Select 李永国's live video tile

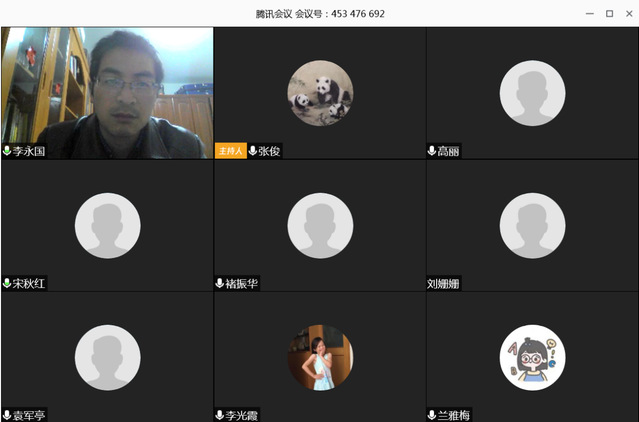pyautogui.click(x=107, y=90)
